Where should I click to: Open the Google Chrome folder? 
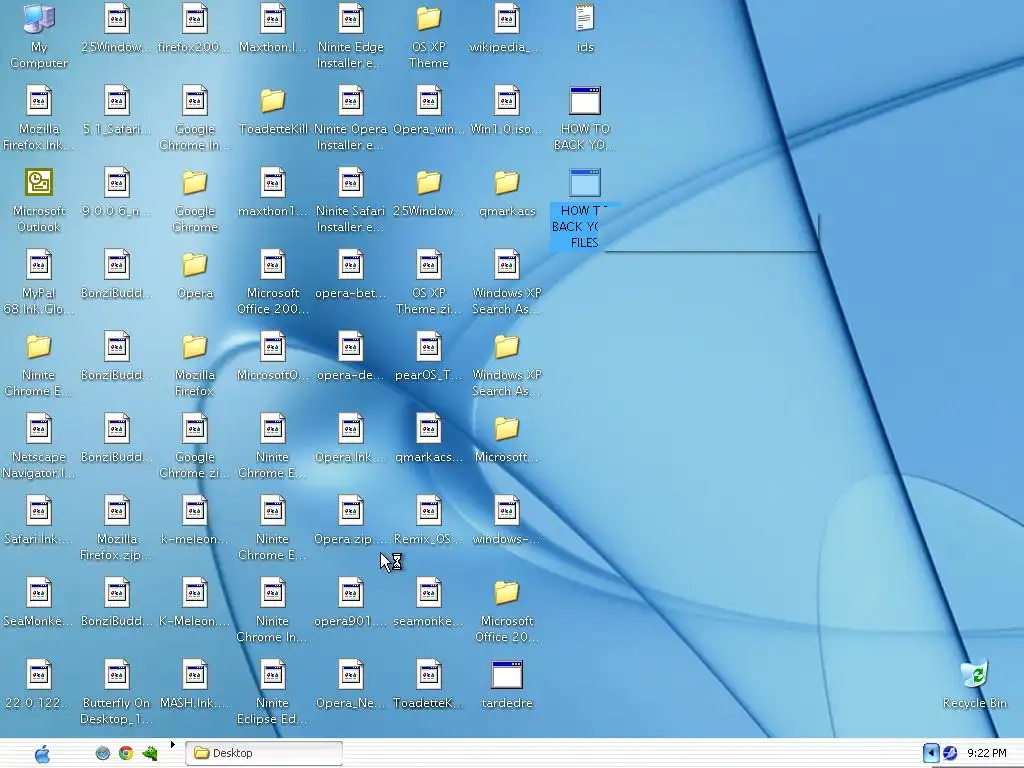195,183
